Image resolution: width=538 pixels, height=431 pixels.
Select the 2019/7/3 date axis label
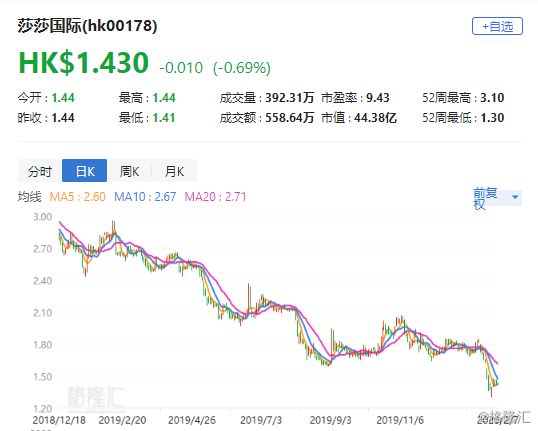pyautogui.click(x=261, y=420)
